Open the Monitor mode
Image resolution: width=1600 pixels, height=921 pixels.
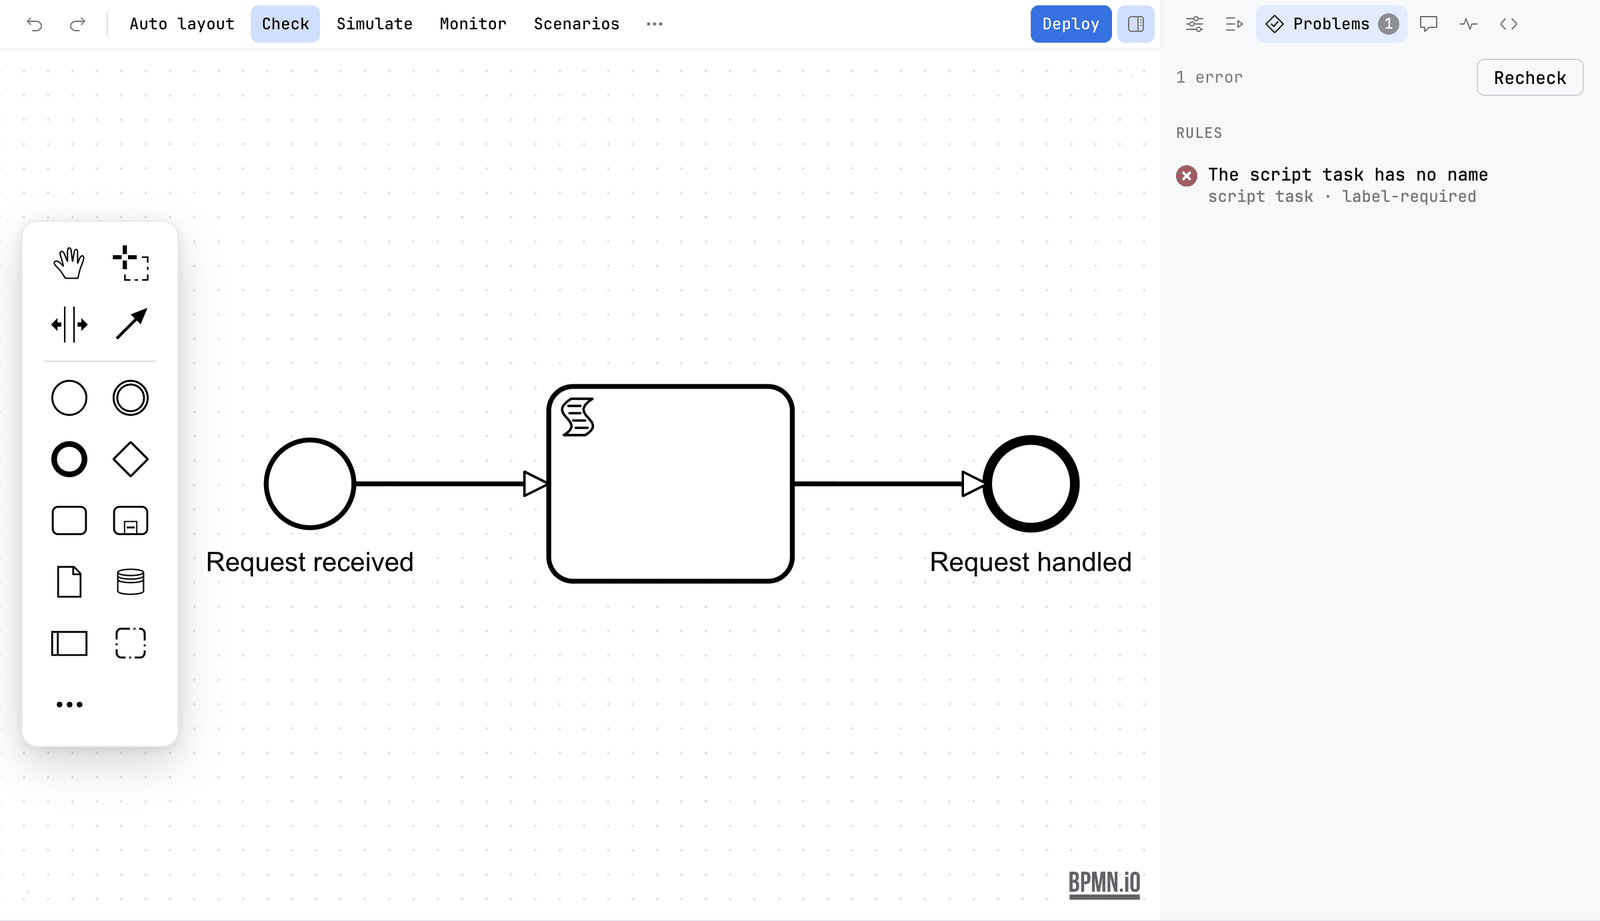coord(473,24)
